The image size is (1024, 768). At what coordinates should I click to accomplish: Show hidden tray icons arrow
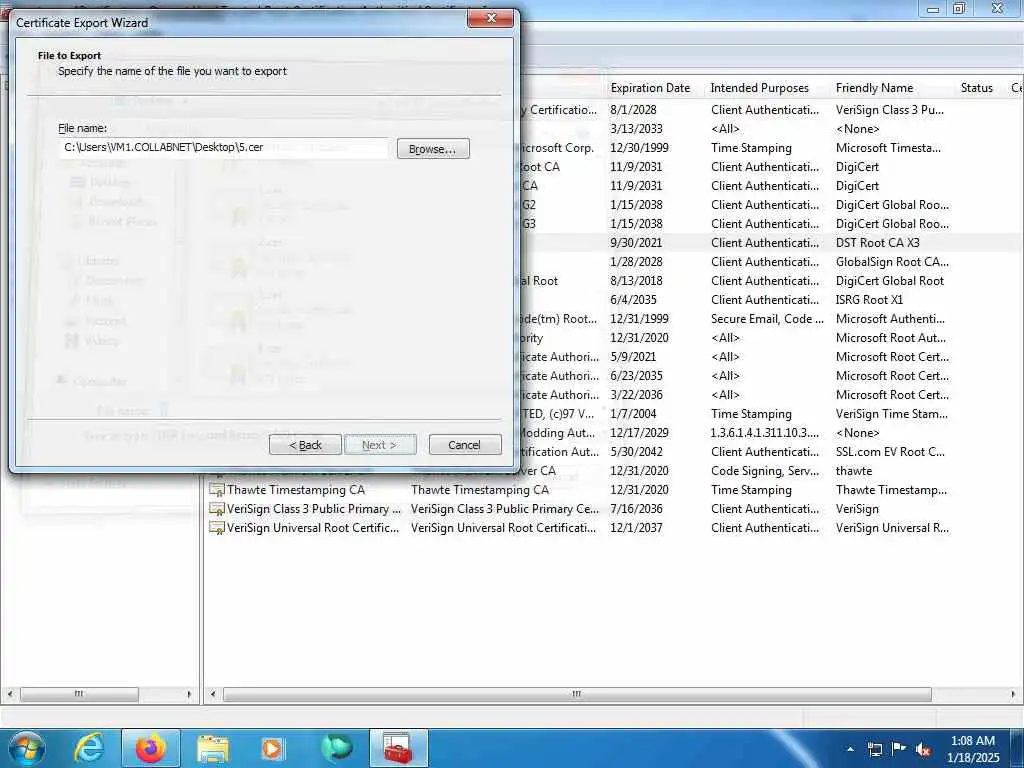click(x=850, y=749)
